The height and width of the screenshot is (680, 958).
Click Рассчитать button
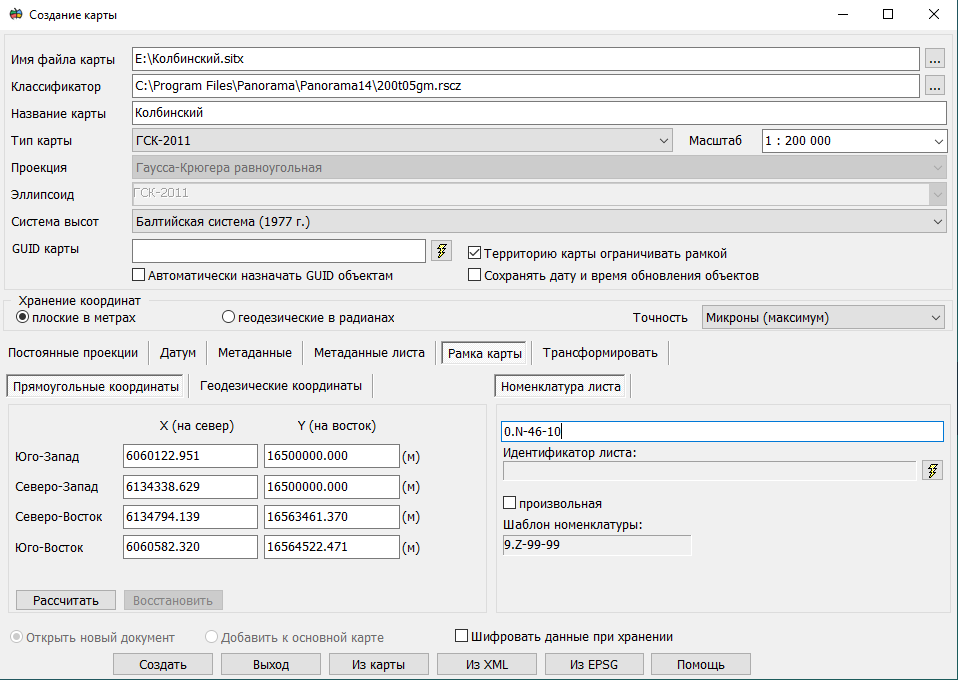point(66,600)
